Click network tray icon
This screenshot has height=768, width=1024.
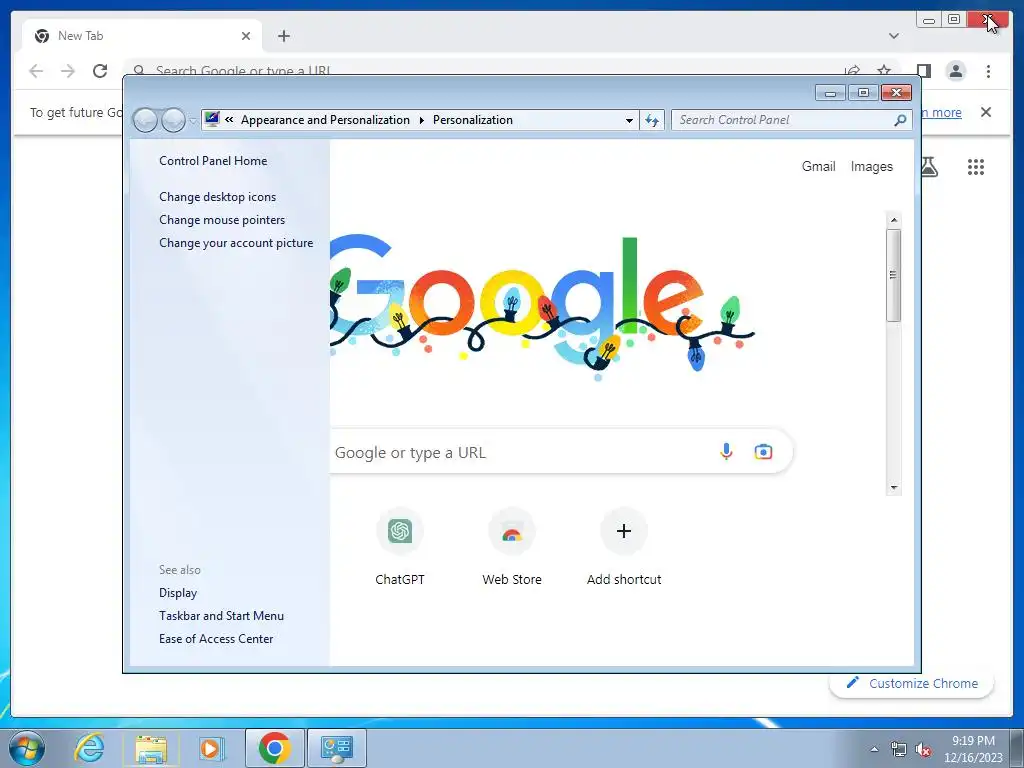[899, 750]
